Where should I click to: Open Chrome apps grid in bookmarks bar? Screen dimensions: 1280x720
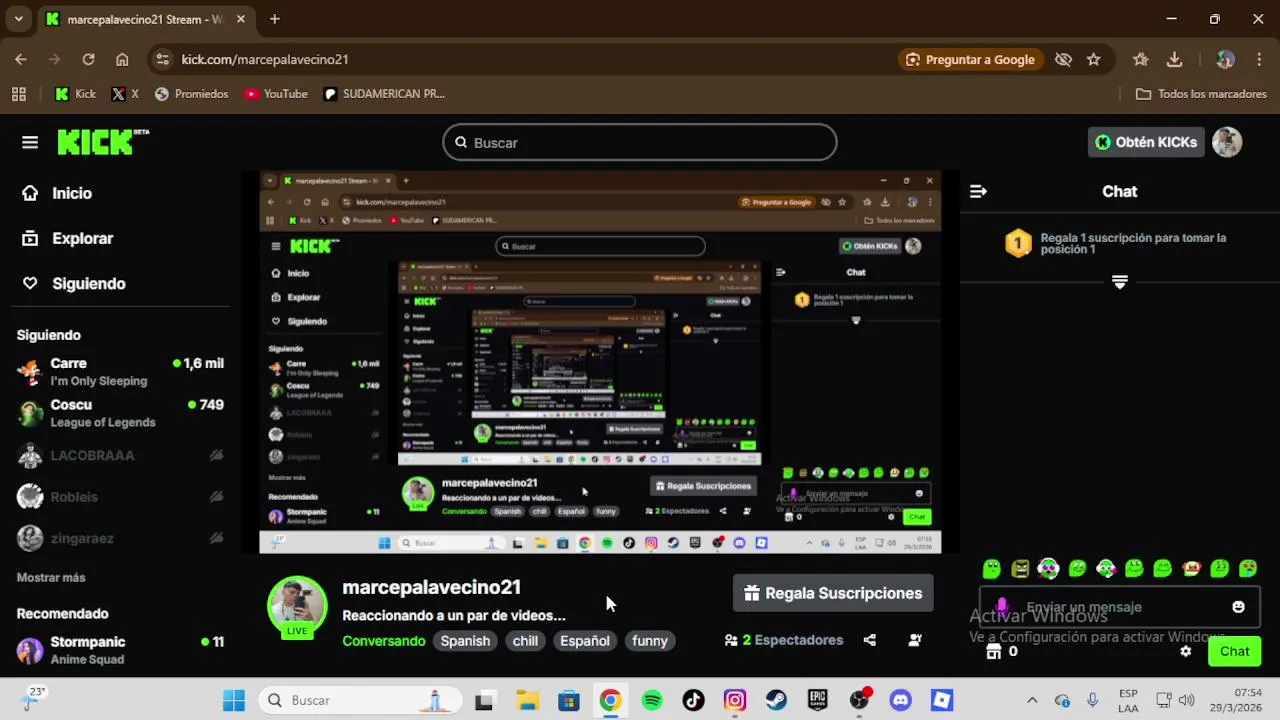(18, 94)
